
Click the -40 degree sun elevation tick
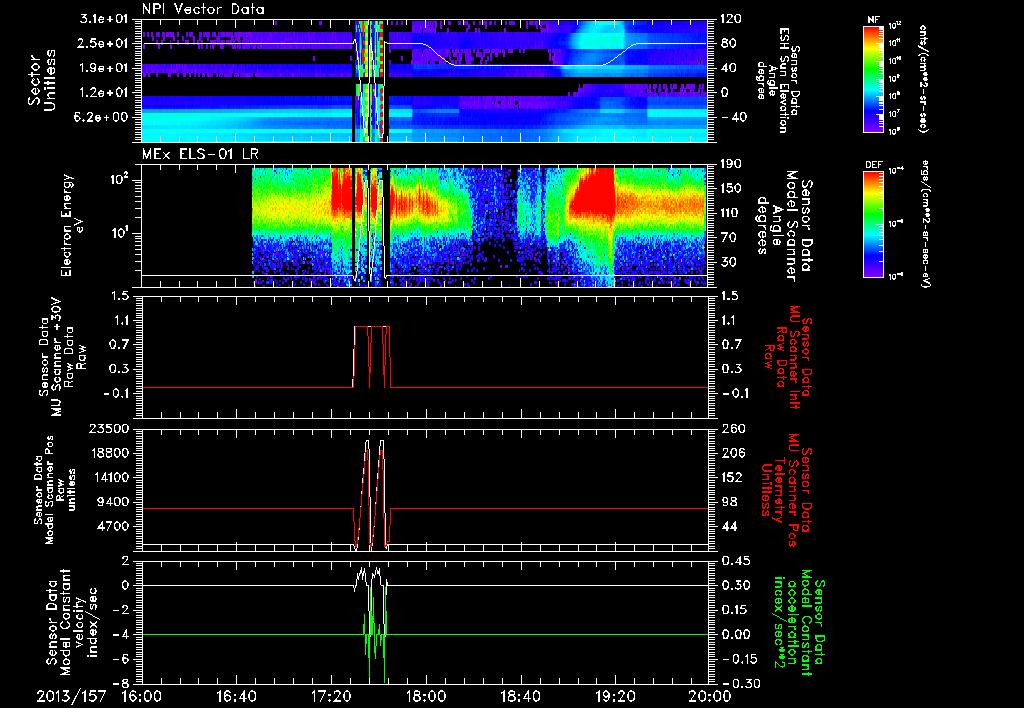click(734, 117)
